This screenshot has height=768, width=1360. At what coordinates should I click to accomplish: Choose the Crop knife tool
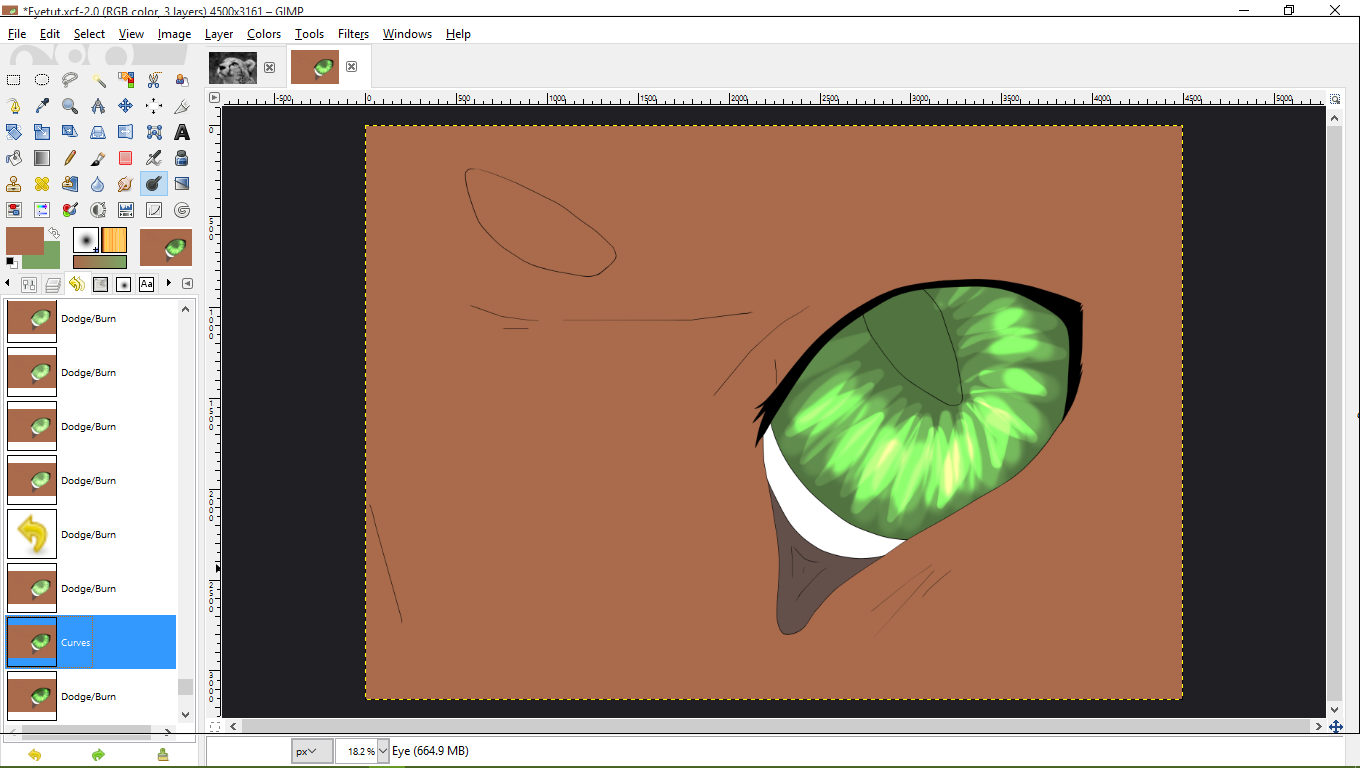point(182,106)
